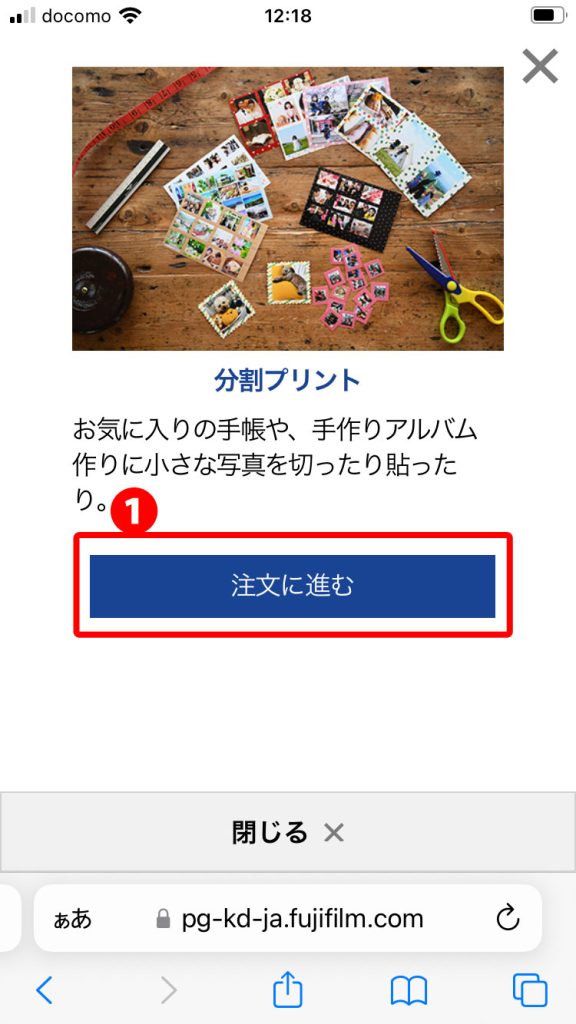Open the ああ text size menu
This screenshot has width=576, height=1024.
pyautogui.click(x=72, y=919)
